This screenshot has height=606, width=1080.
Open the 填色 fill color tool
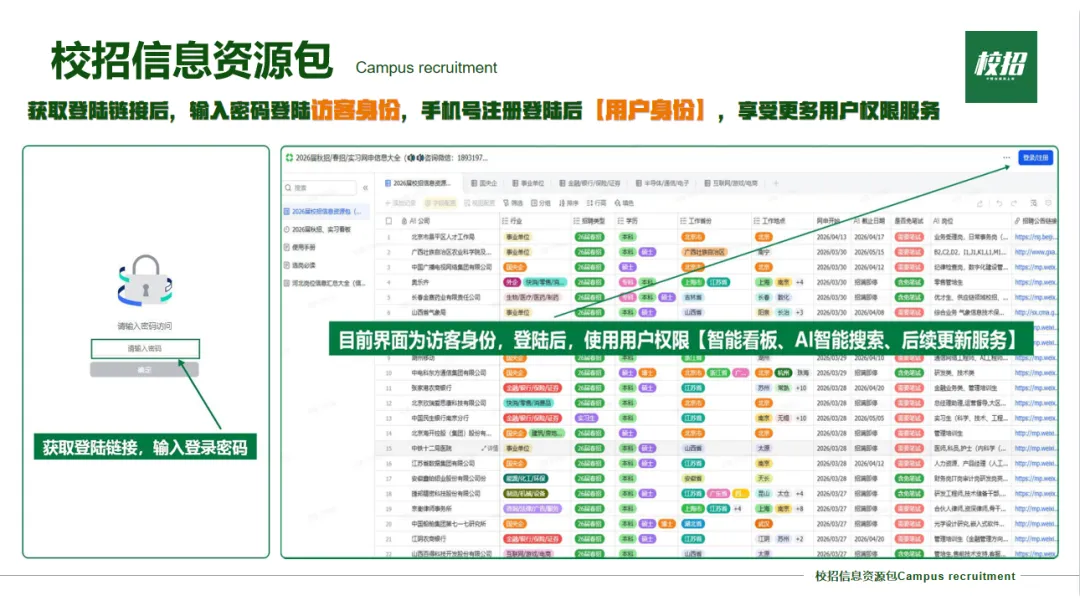(x=624, y=203)
